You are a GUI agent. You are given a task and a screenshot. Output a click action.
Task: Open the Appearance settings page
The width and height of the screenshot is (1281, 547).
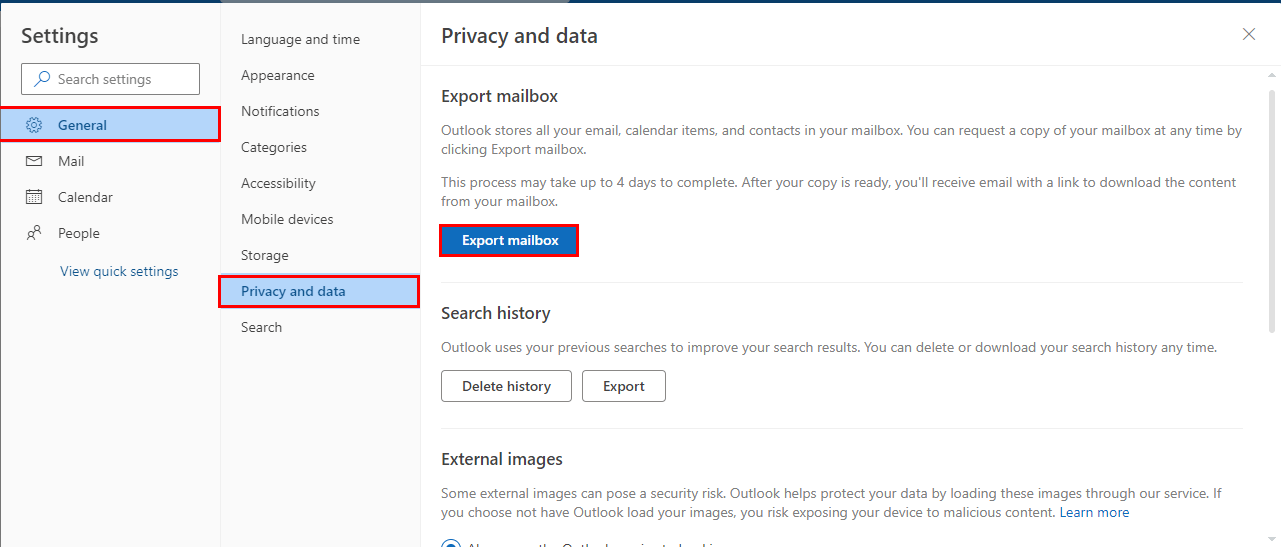[x=277, y=75]
